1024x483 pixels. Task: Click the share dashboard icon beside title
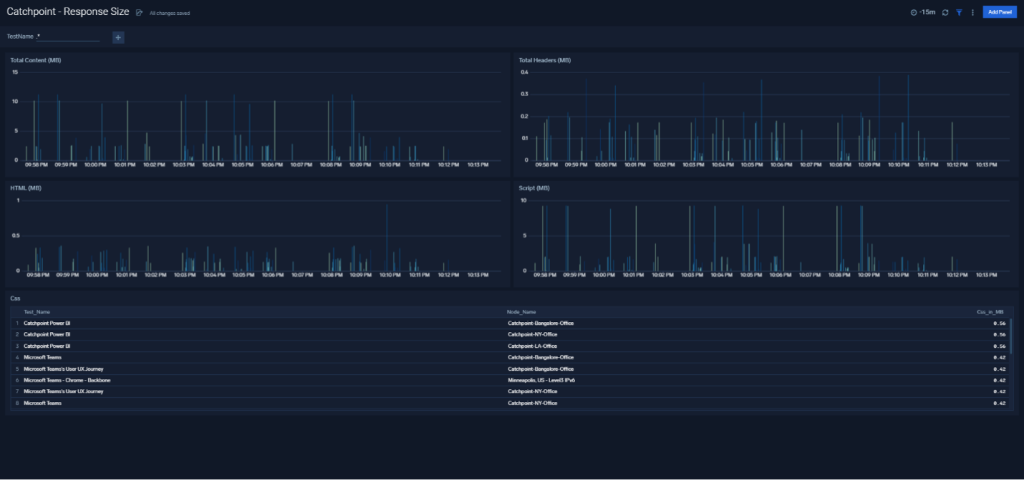pos(138,12)
